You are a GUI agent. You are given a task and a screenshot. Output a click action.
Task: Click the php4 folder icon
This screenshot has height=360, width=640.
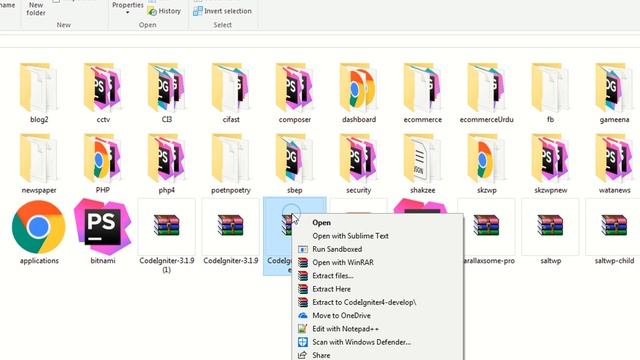167,158
